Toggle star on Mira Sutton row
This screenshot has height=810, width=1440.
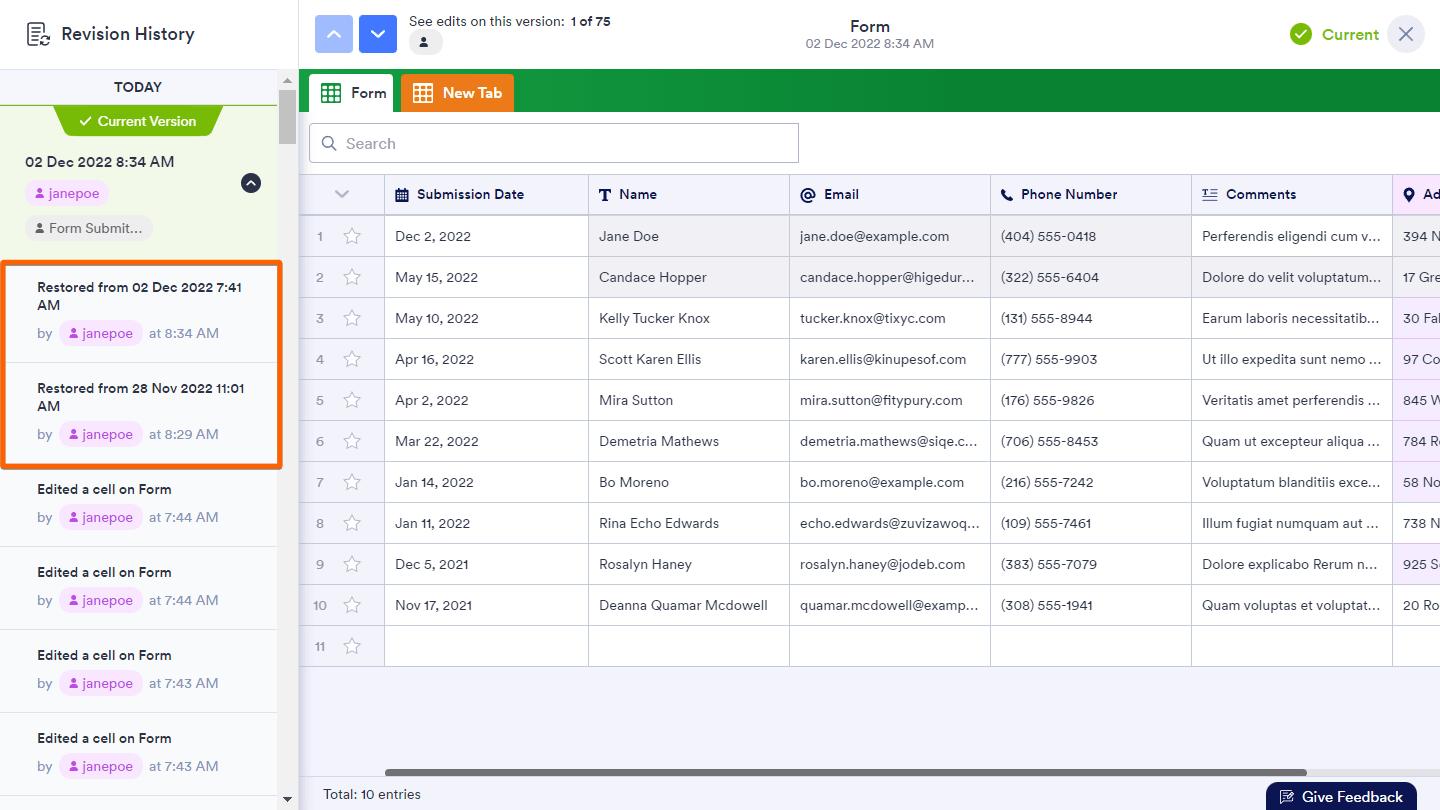[x=352, y=401]
